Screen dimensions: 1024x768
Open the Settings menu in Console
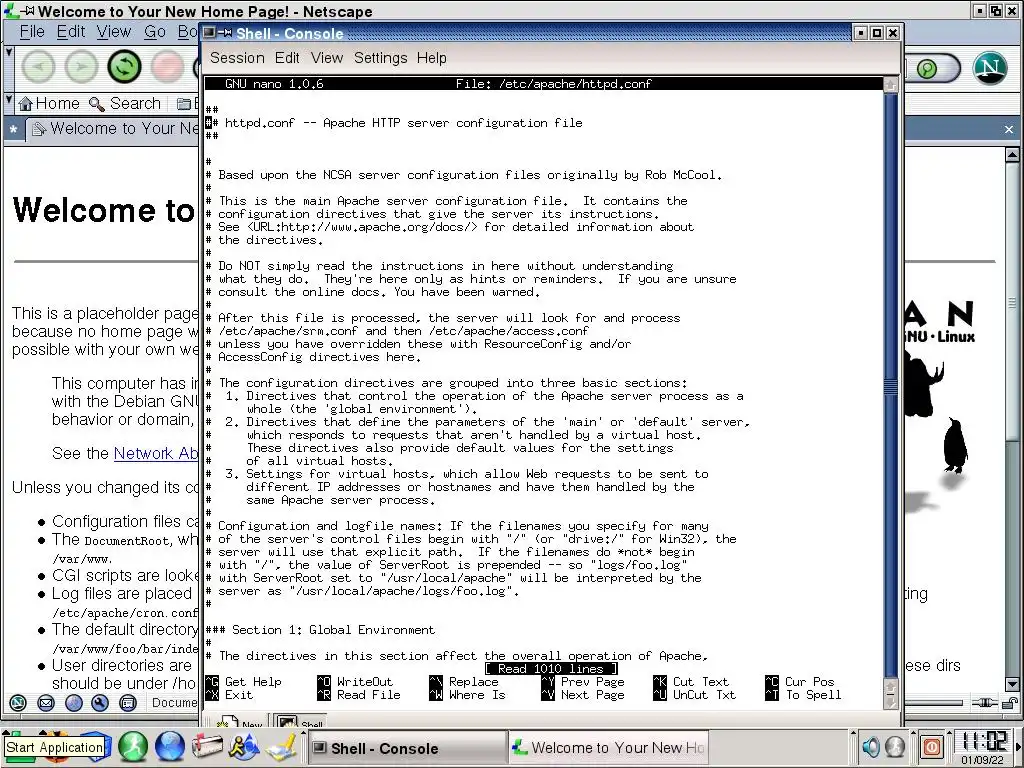tap(381, 58)
